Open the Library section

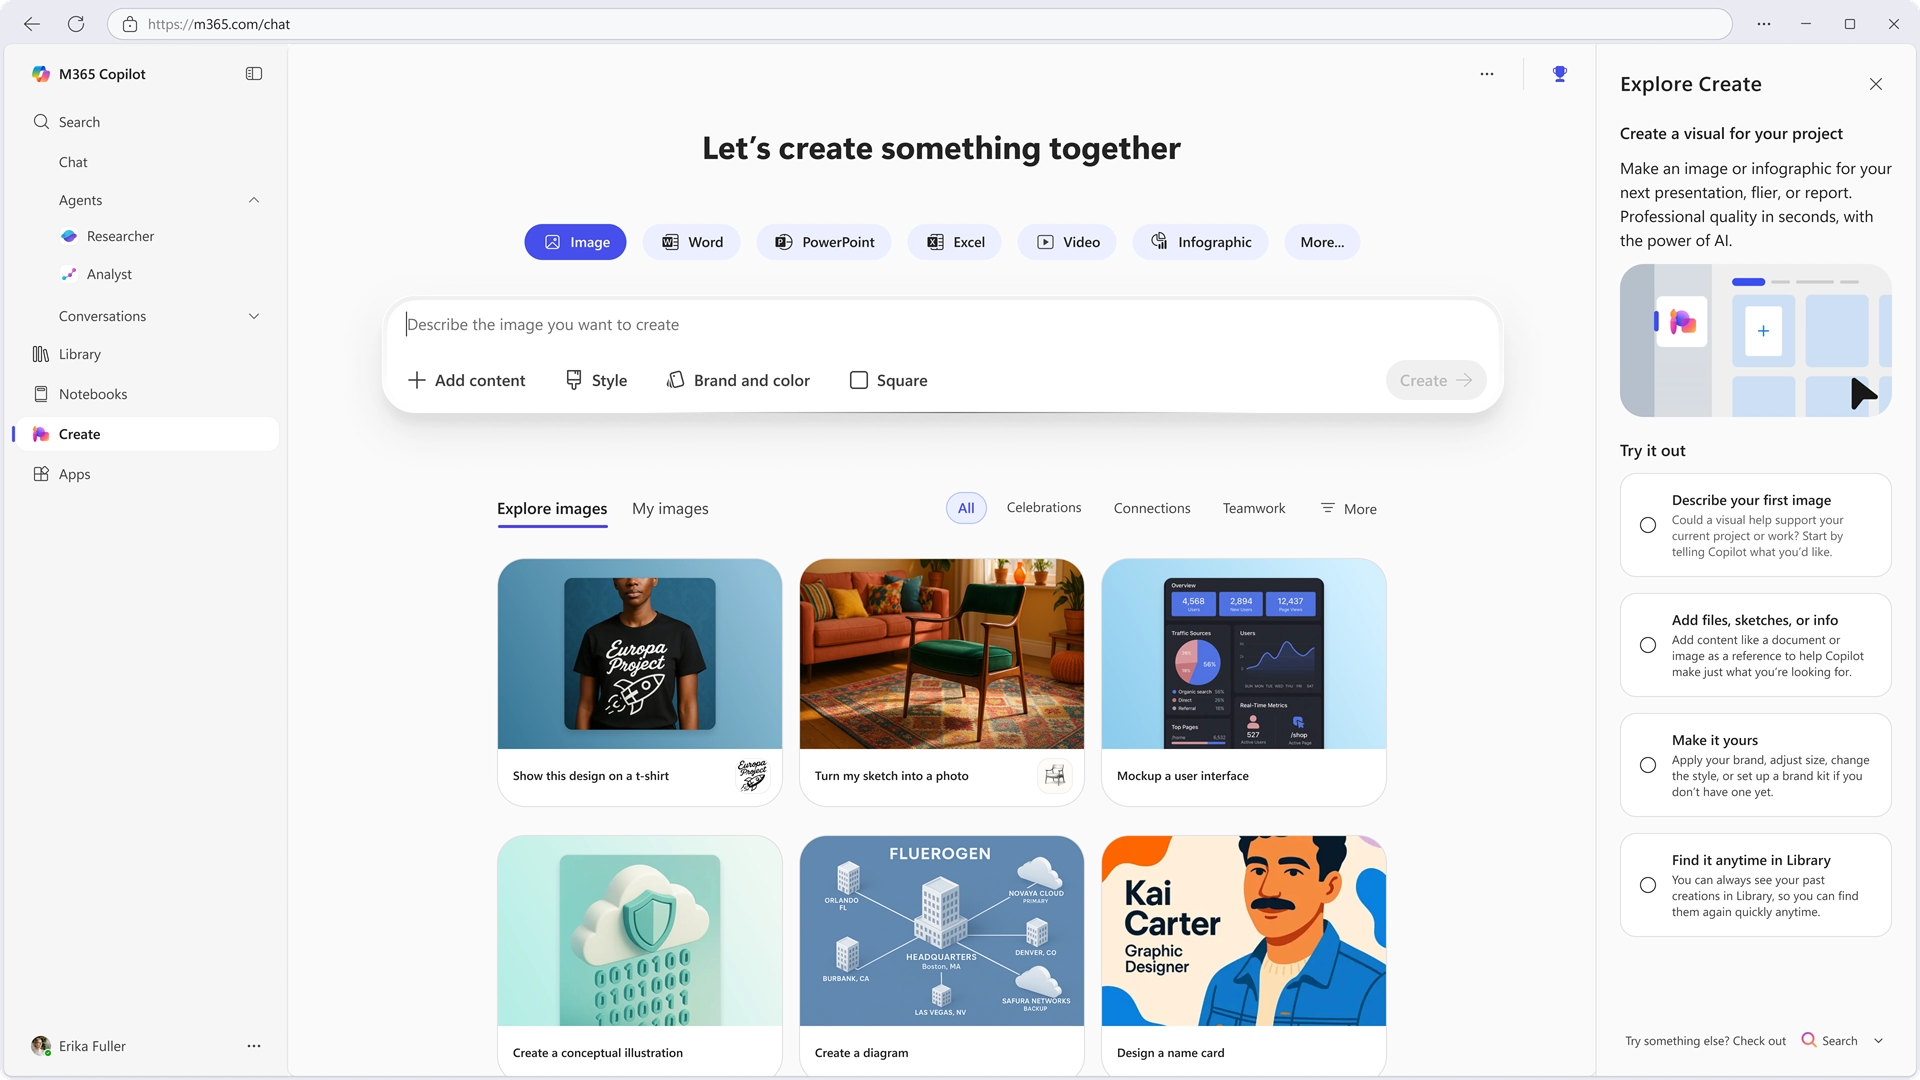[79, 354]
